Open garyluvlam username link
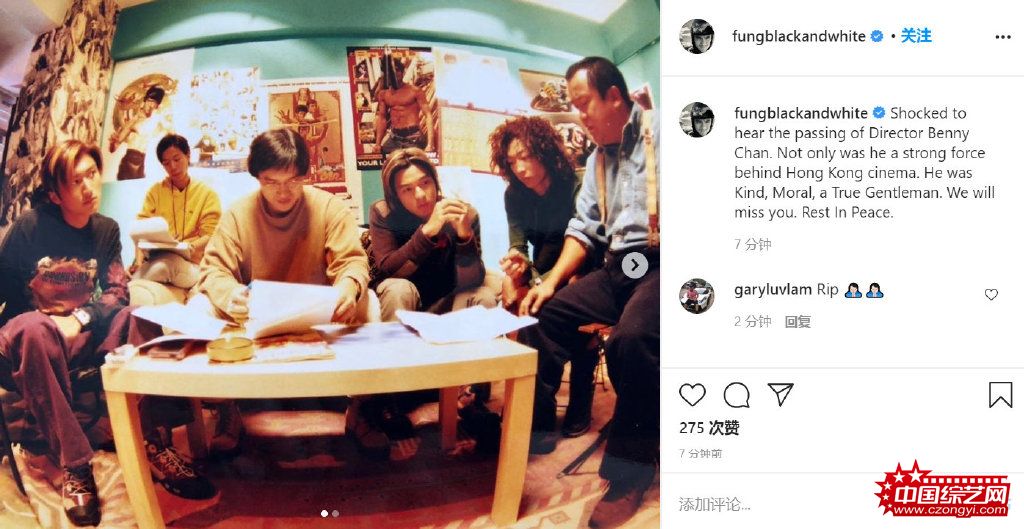 click(x=773, y=290)
